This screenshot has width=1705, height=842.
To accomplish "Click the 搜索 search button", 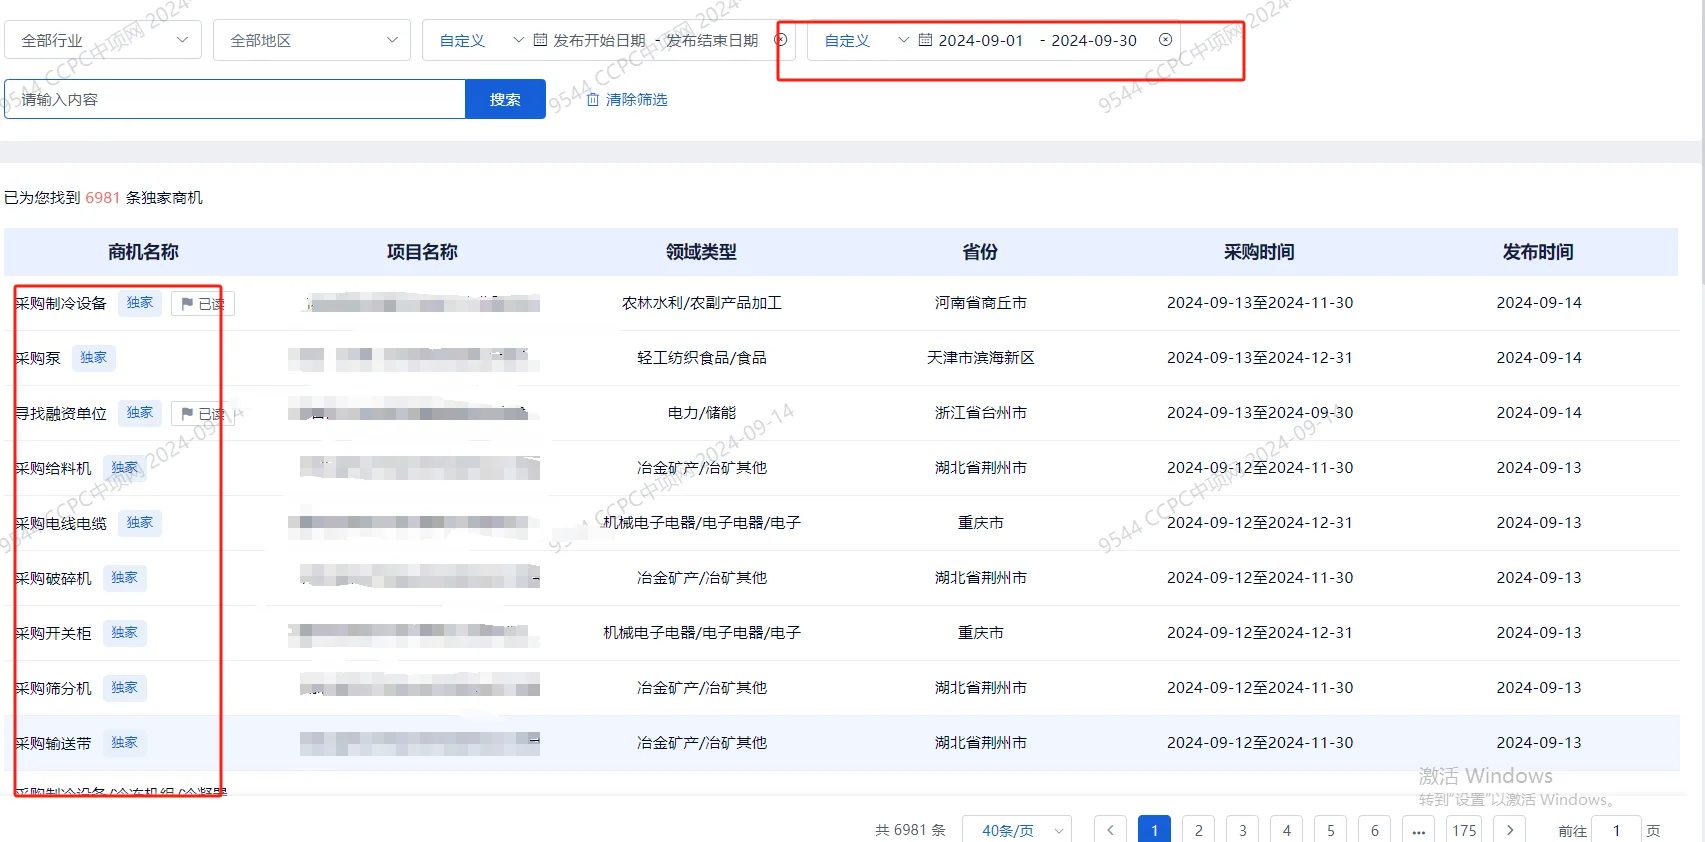I will tap(505, 99).
